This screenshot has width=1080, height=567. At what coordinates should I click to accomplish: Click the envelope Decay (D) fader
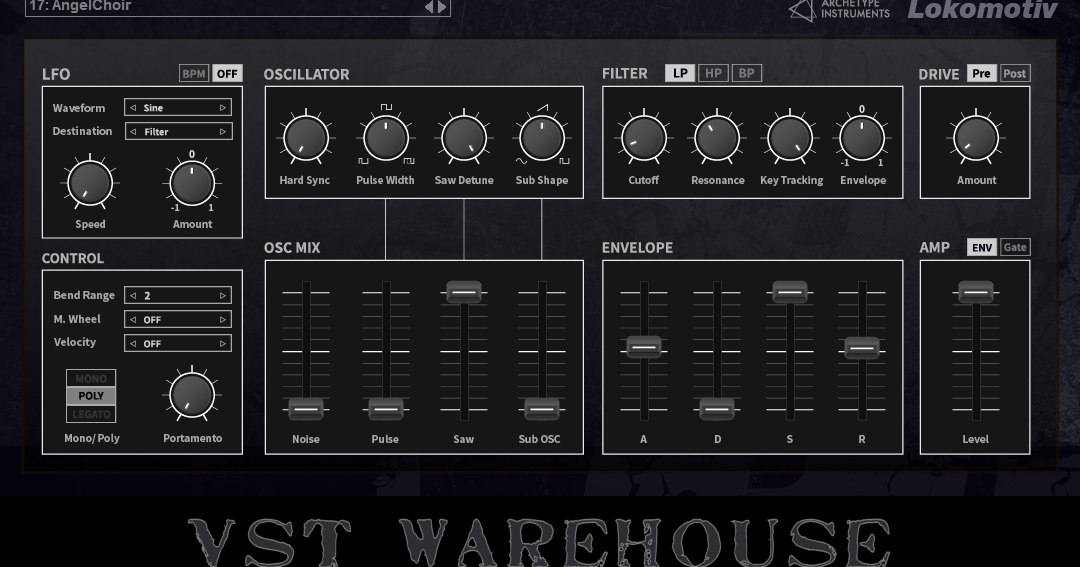[717, 409]
